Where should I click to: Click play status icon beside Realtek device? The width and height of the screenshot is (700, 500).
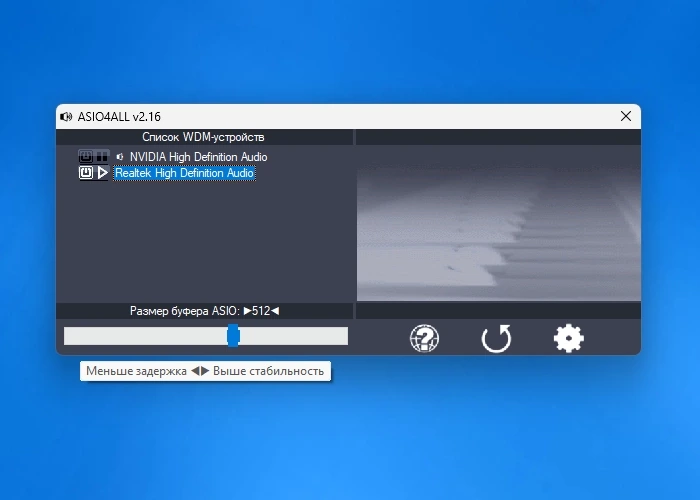tap(103, 172)
